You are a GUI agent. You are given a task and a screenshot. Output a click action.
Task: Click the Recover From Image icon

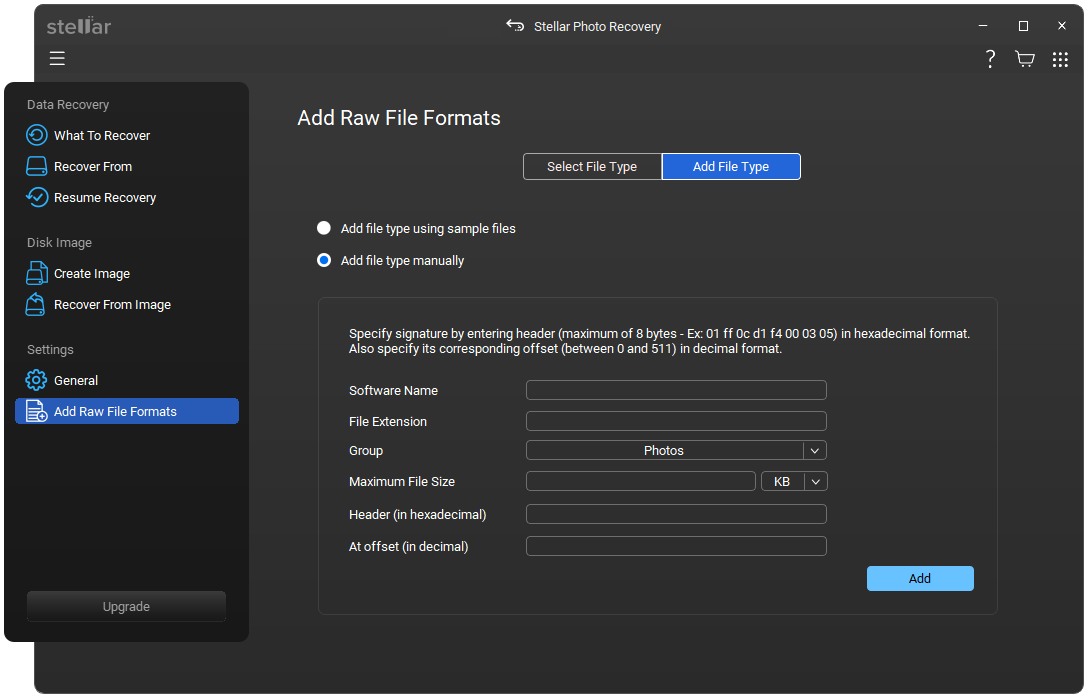tap(35, 304)
